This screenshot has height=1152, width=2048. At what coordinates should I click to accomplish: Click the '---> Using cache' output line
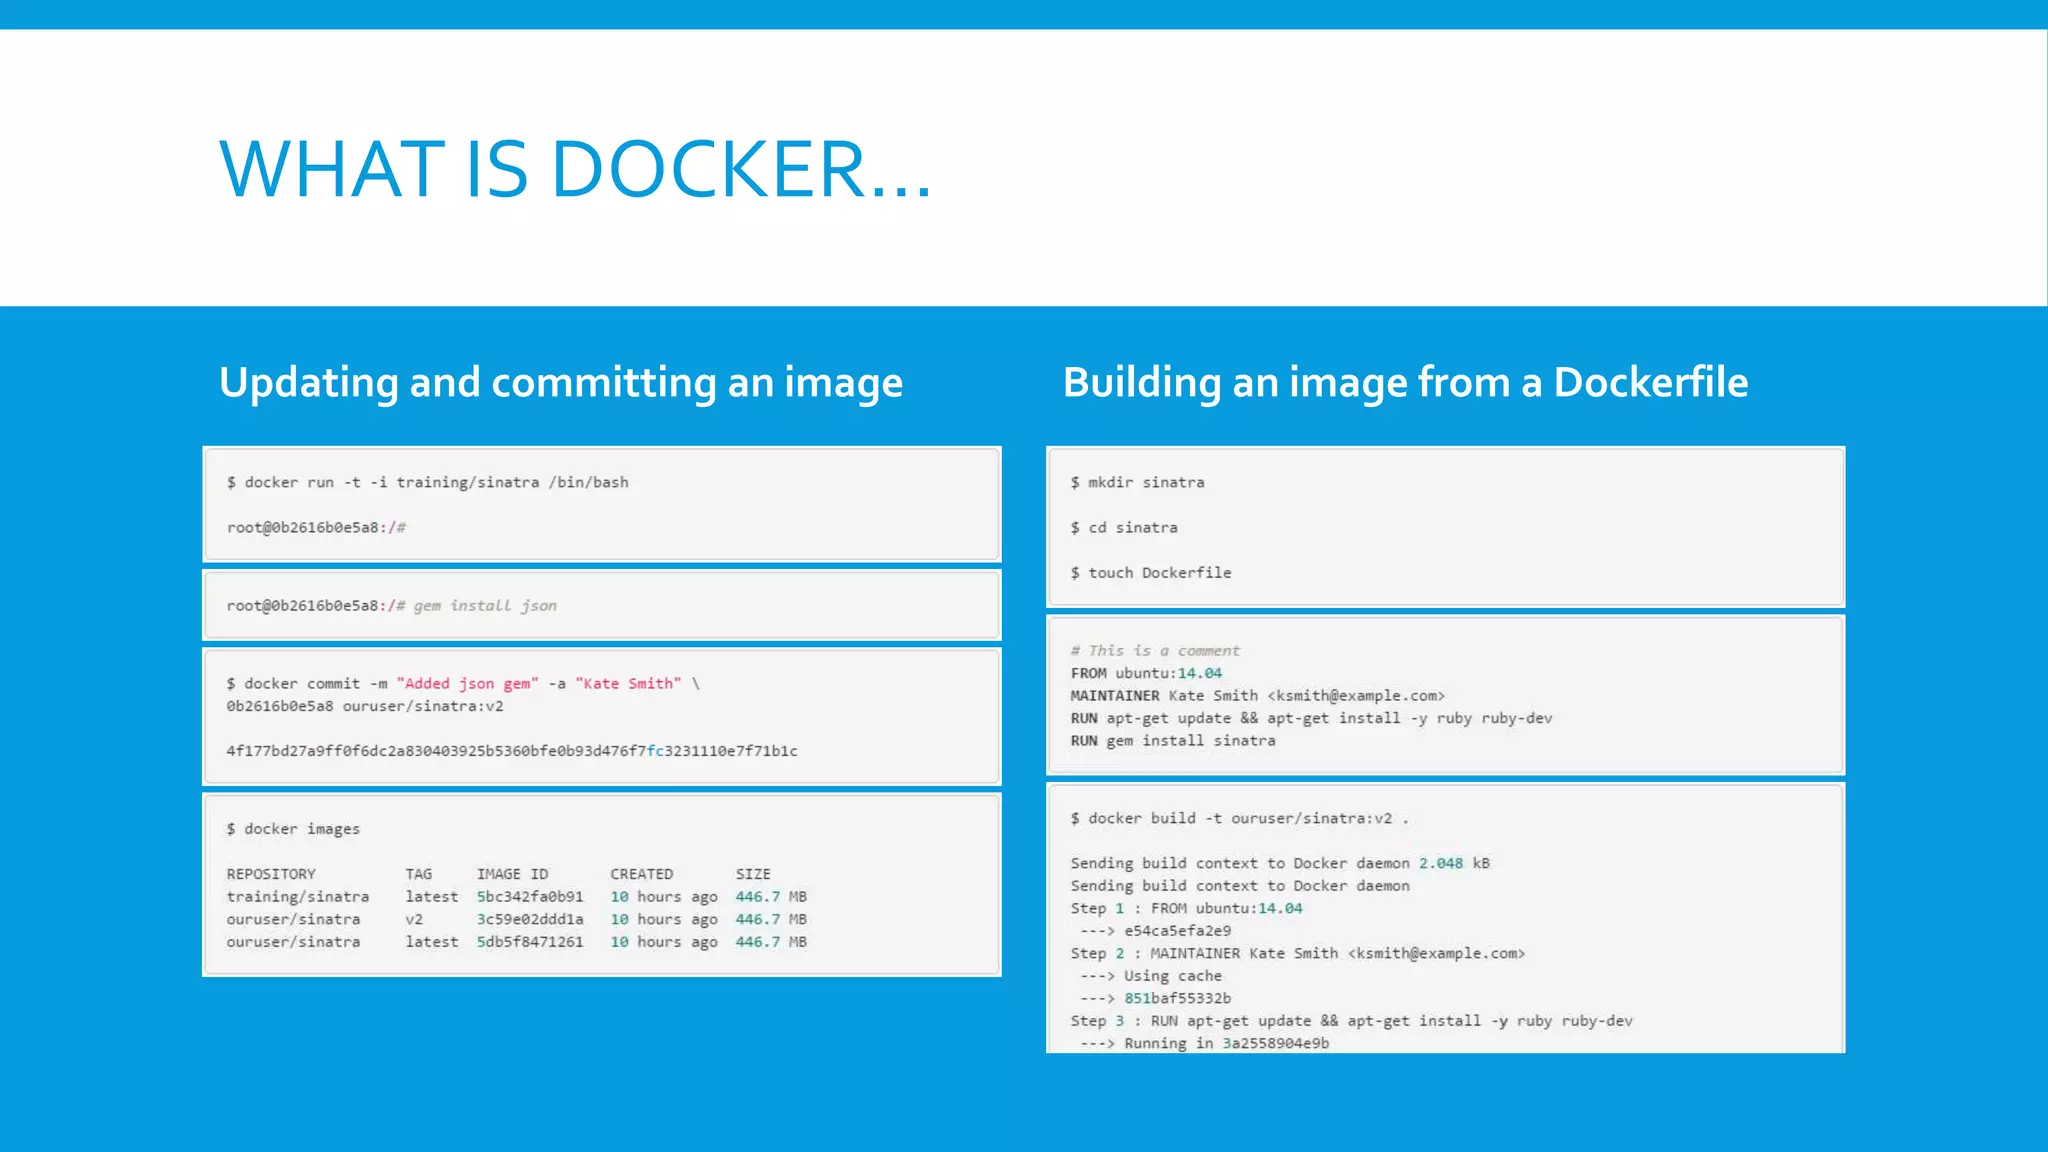[x=1151, y=976]
